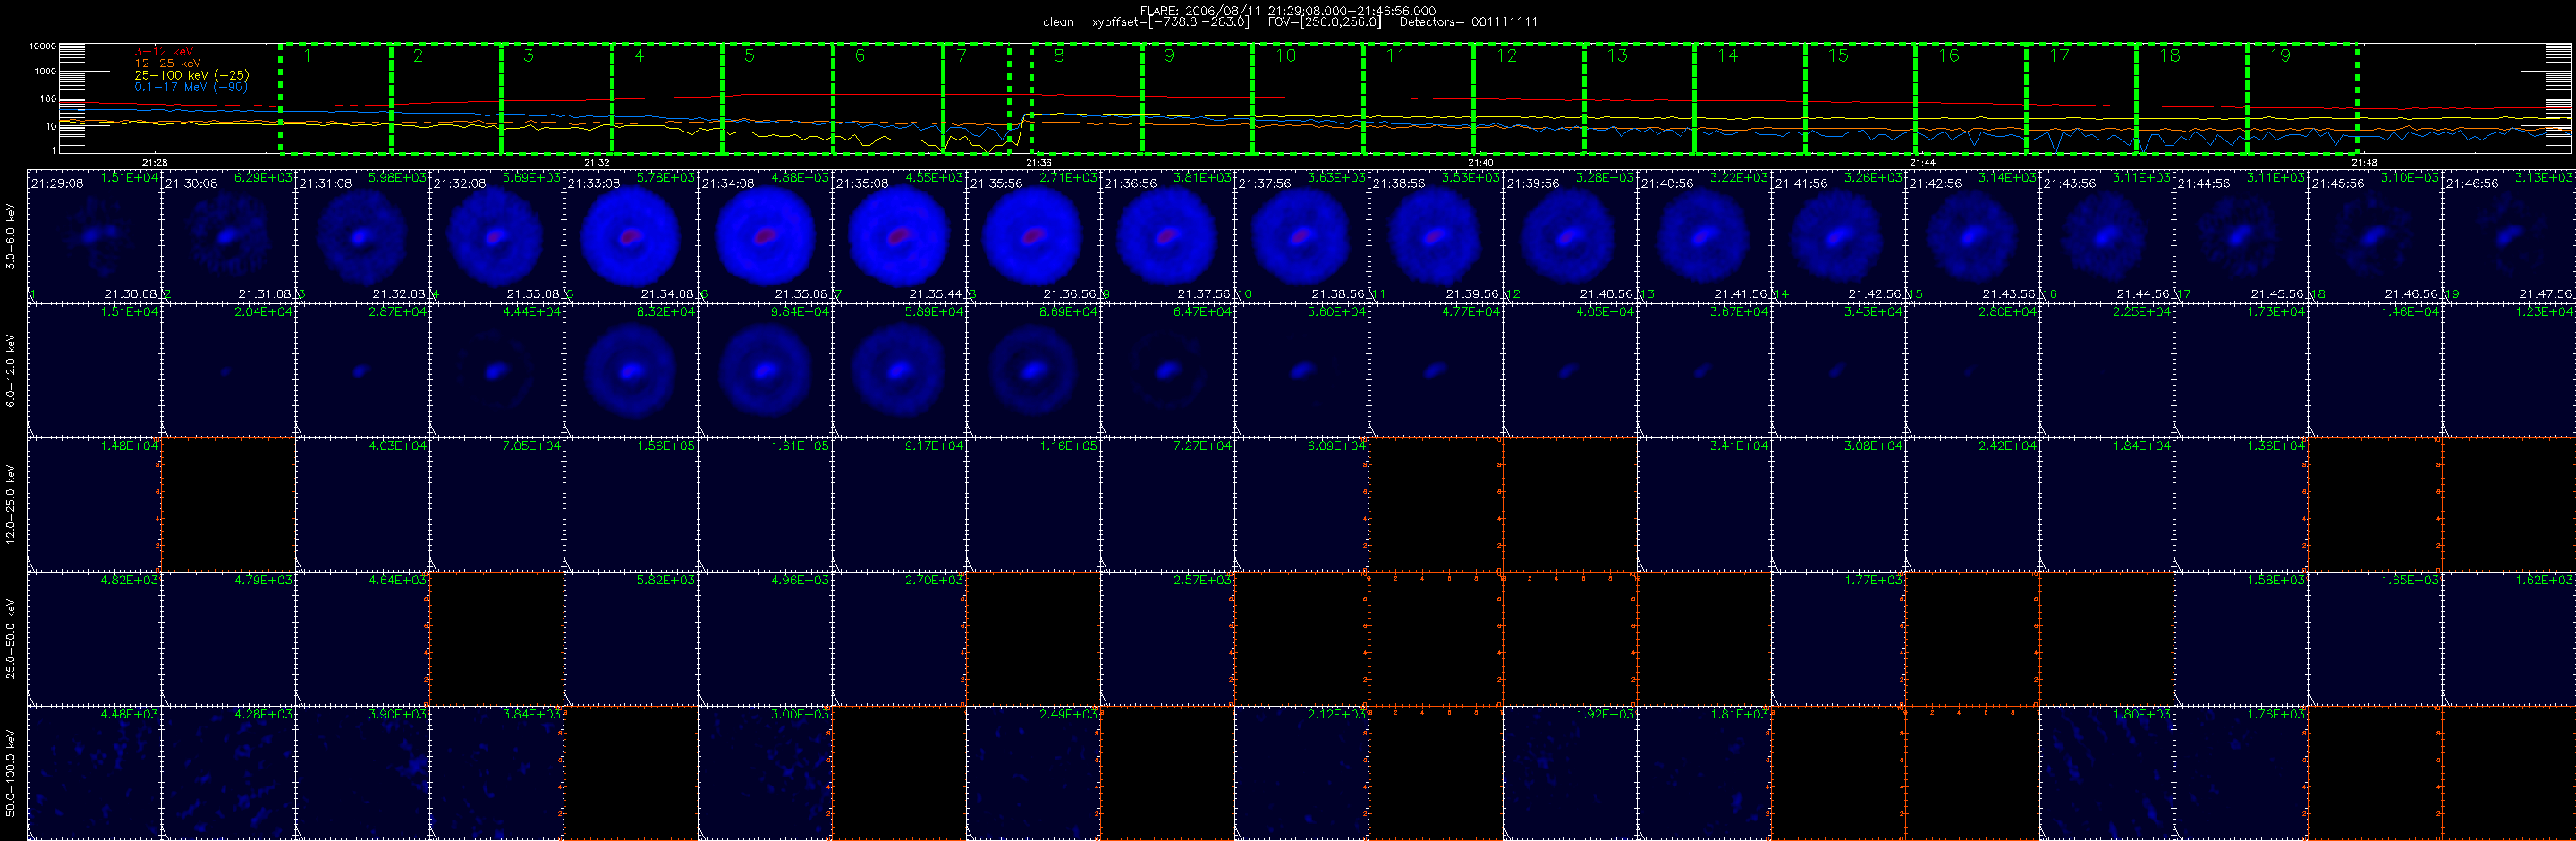Image resolution: width=2576 pixels, height=841 pixels.
Task: Click the 8.69E+04 value in the 6-12 keV row
Action: [1068, 311]
